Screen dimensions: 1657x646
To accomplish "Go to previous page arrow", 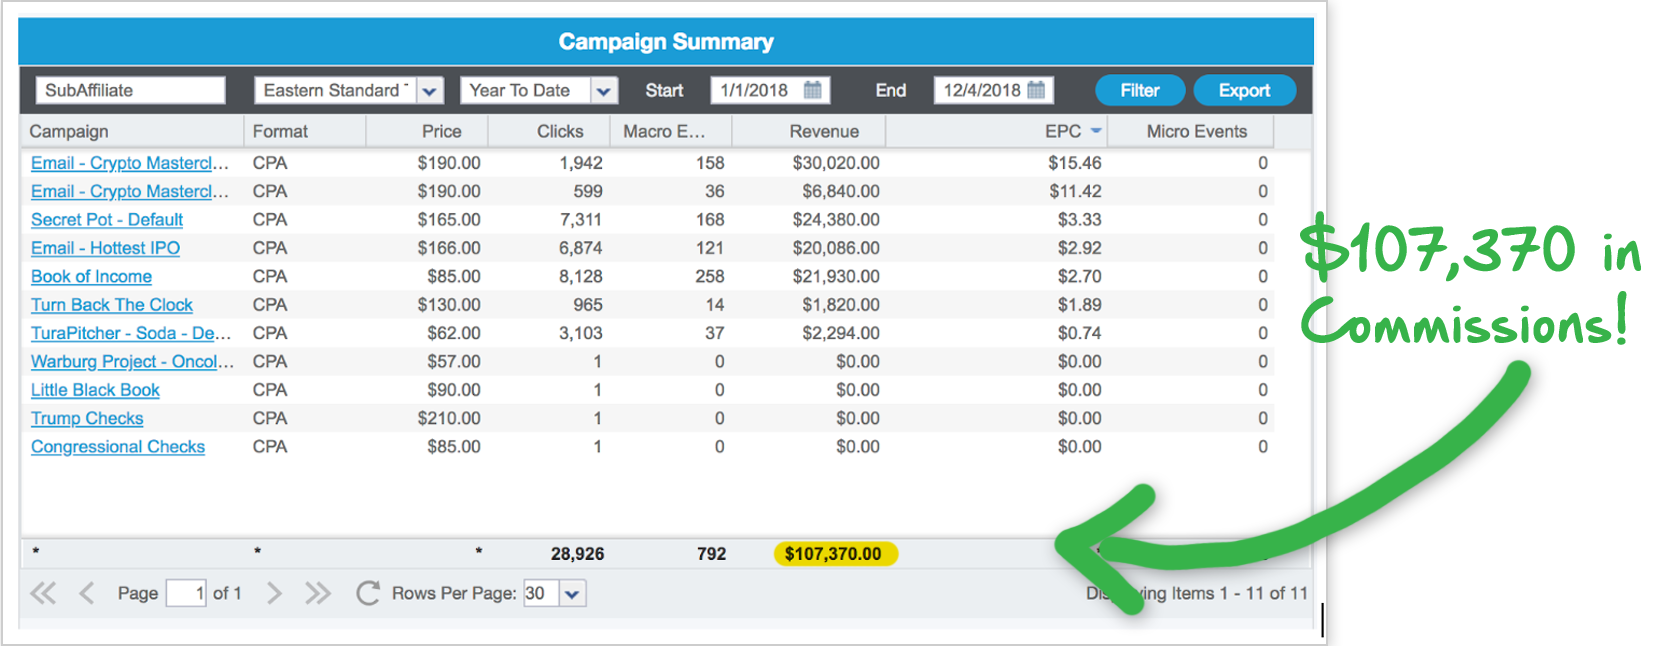I will (87, 593).
